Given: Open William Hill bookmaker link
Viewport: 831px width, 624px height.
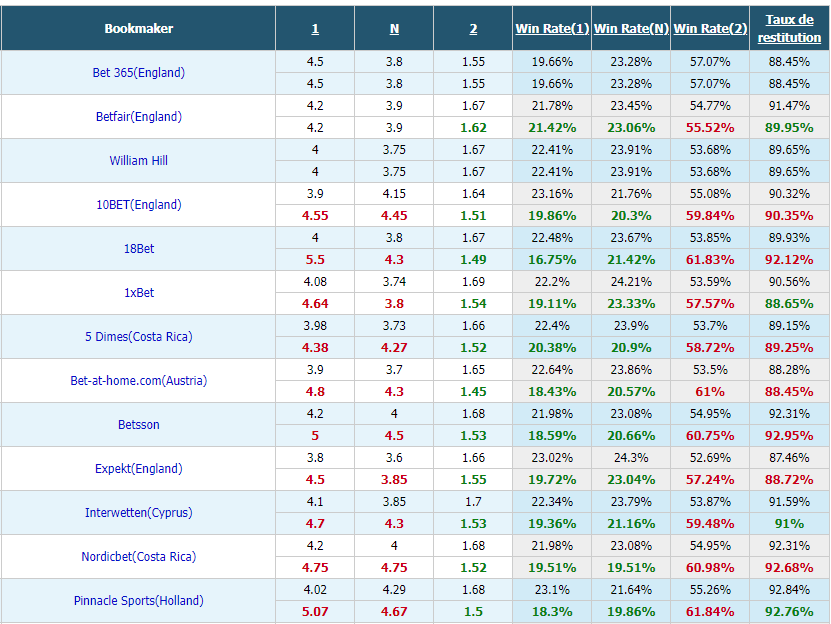Looking at the screenshot, I should tap(138, 161).
